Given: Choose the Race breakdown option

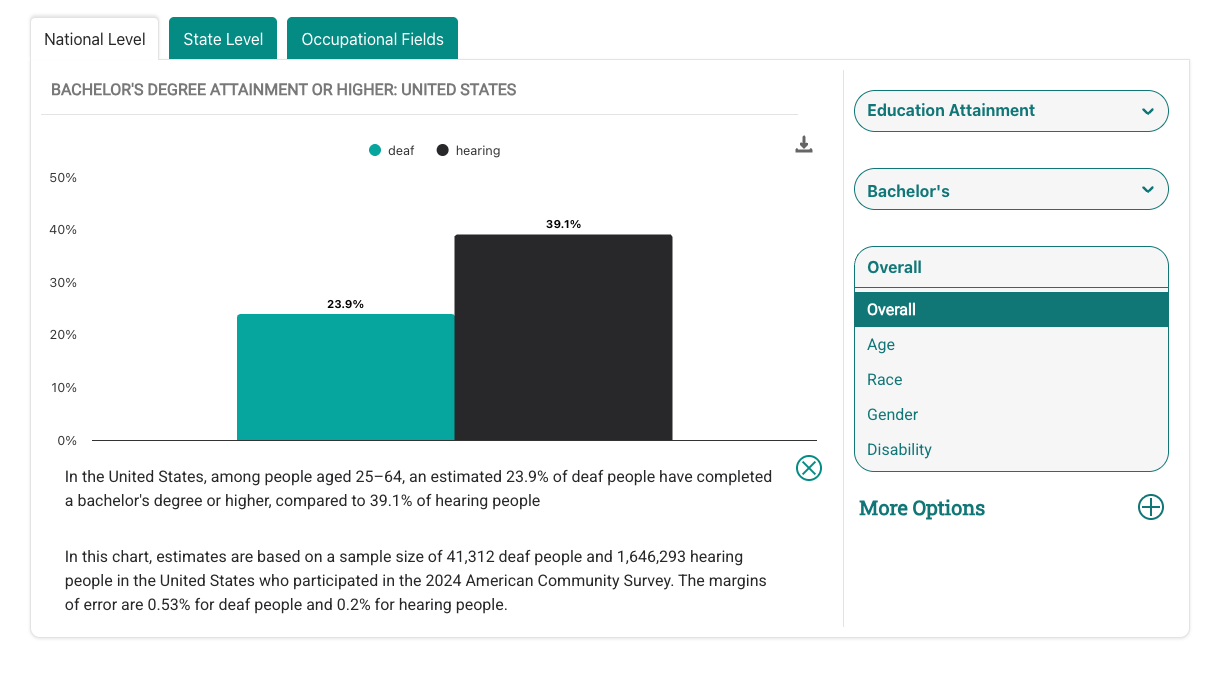Looking at the screenshot, I should click(x=885, y=380).
